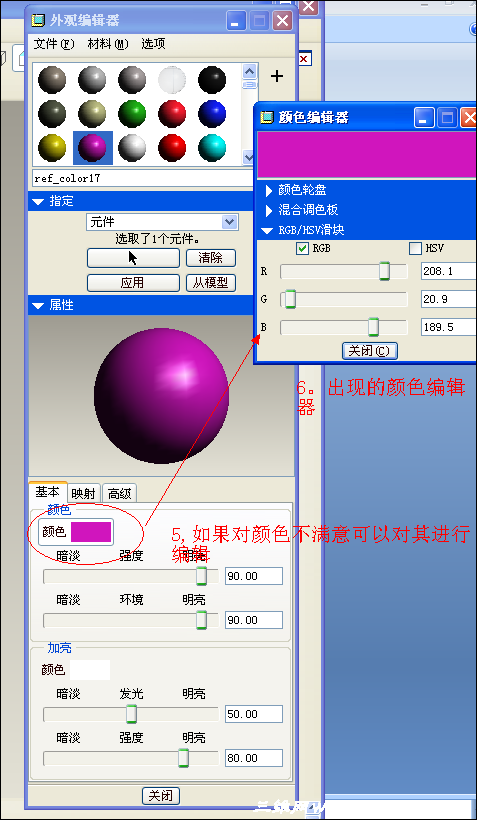
Task: Expand the 混合调色板 section
Action: [269, 210]
